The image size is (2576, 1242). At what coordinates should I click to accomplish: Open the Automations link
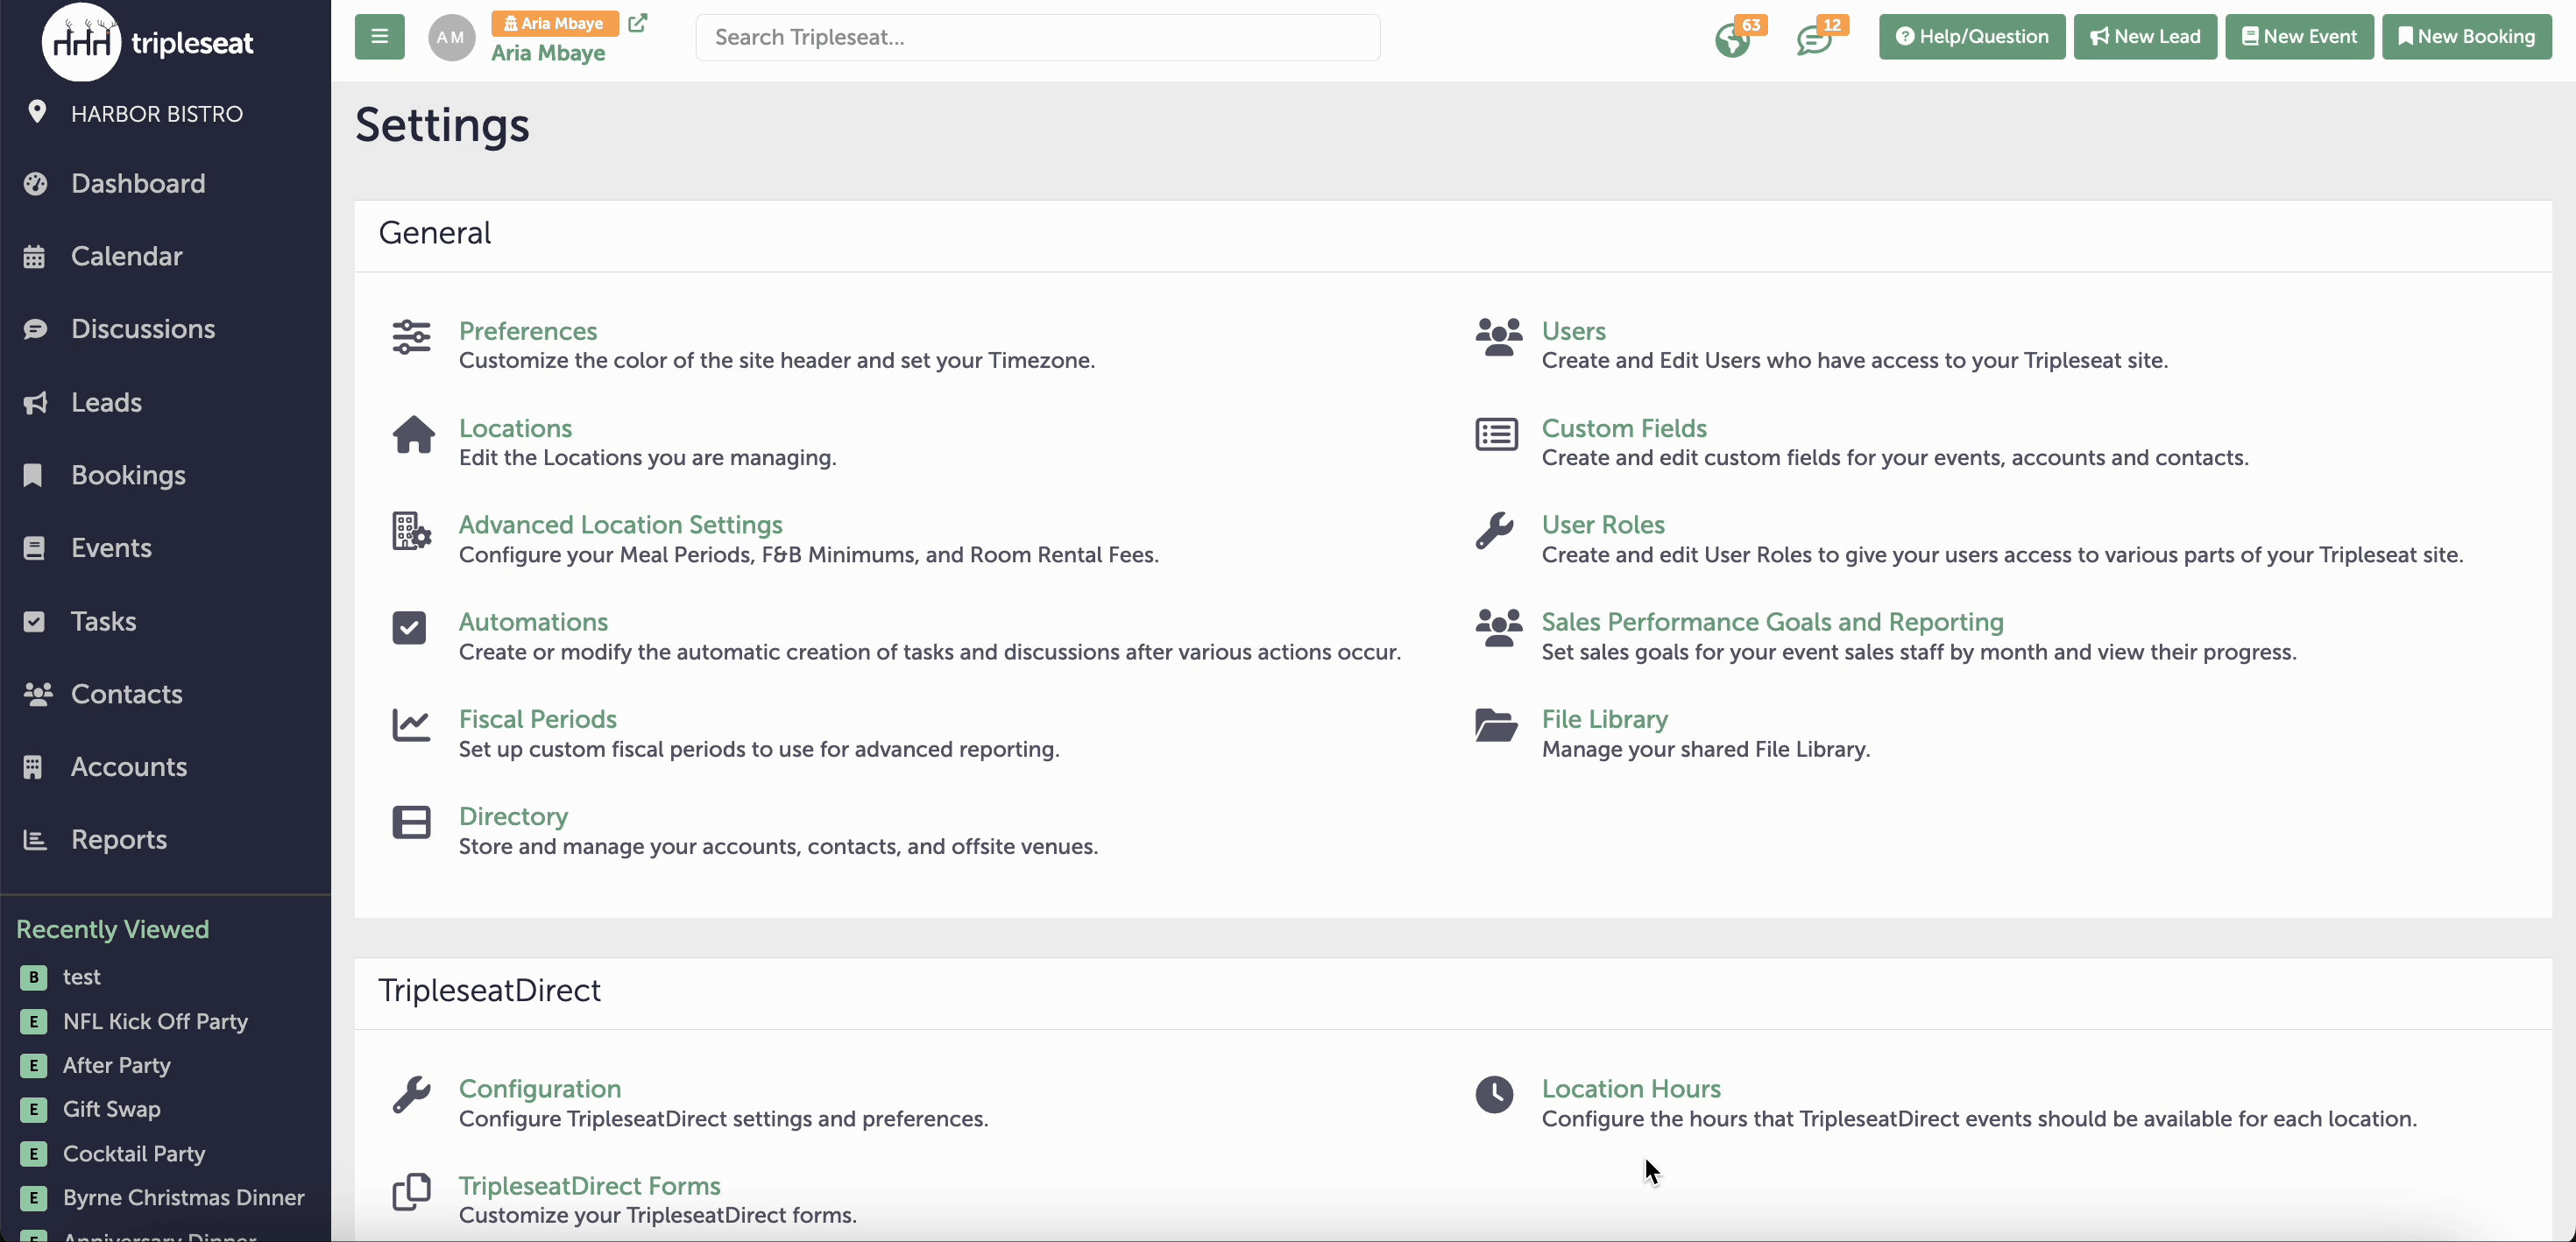pos(533,622)
